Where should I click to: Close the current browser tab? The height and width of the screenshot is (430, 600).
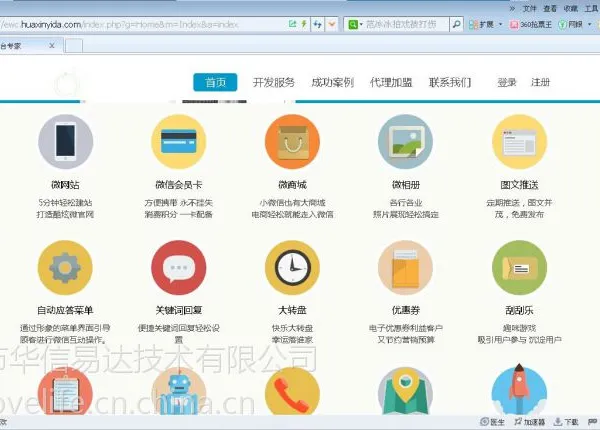tap(52, 46)
